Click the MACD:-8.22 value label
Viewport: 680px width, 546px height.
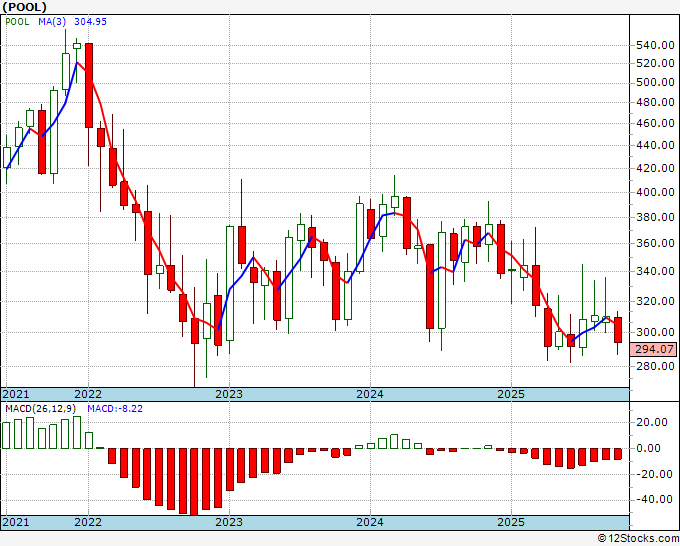(115, 409)
